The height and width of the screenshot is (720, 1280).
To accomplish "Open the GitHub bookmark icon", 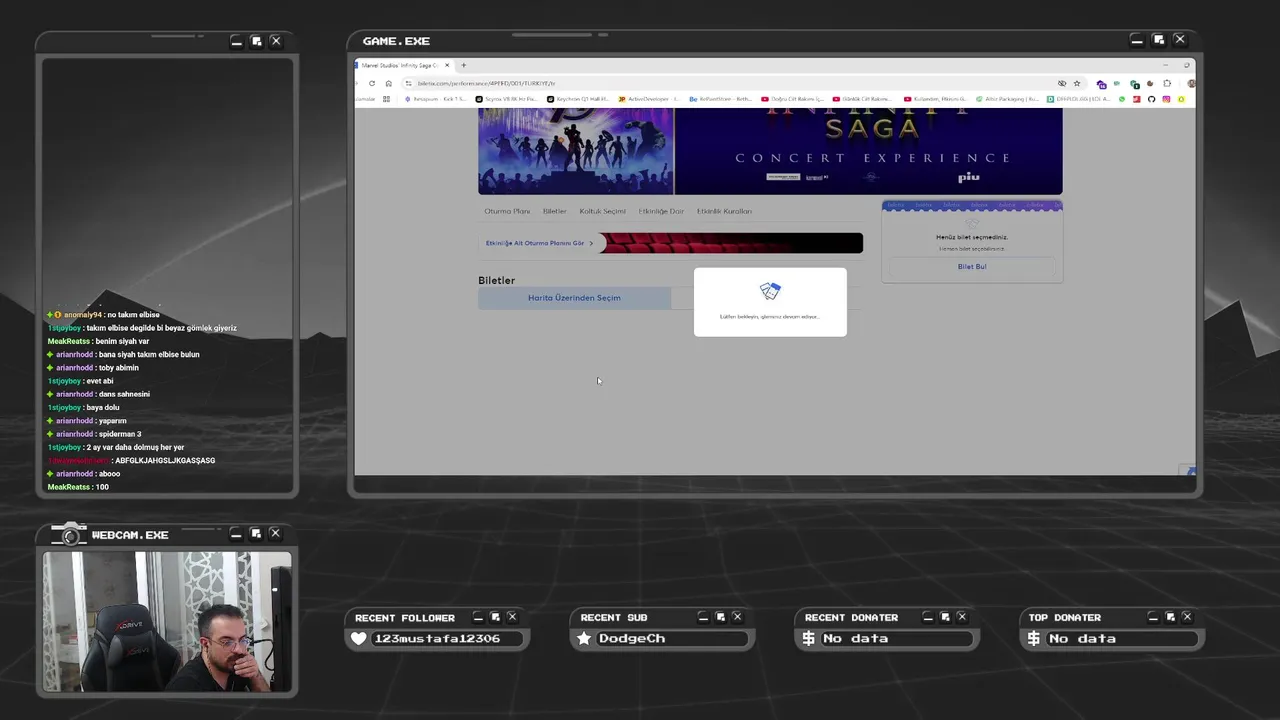I will click(x=1151, y=99).
